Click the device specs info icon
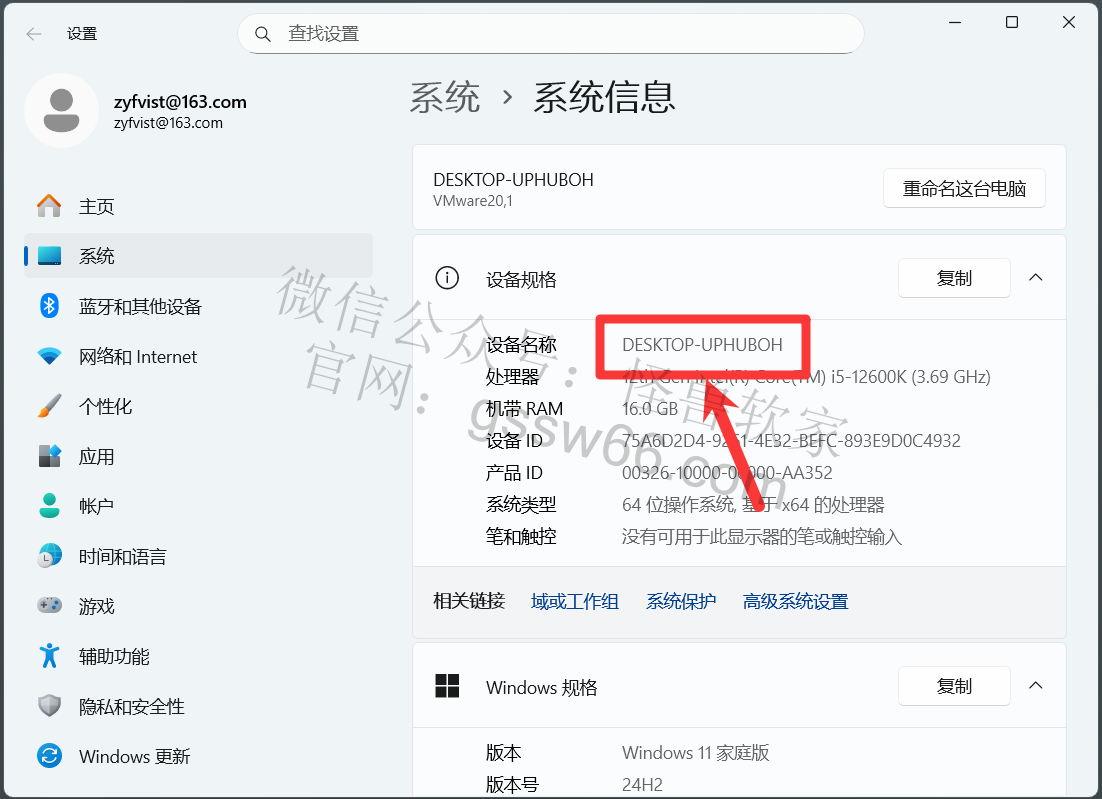1102x799 pixels. point(447,278)
